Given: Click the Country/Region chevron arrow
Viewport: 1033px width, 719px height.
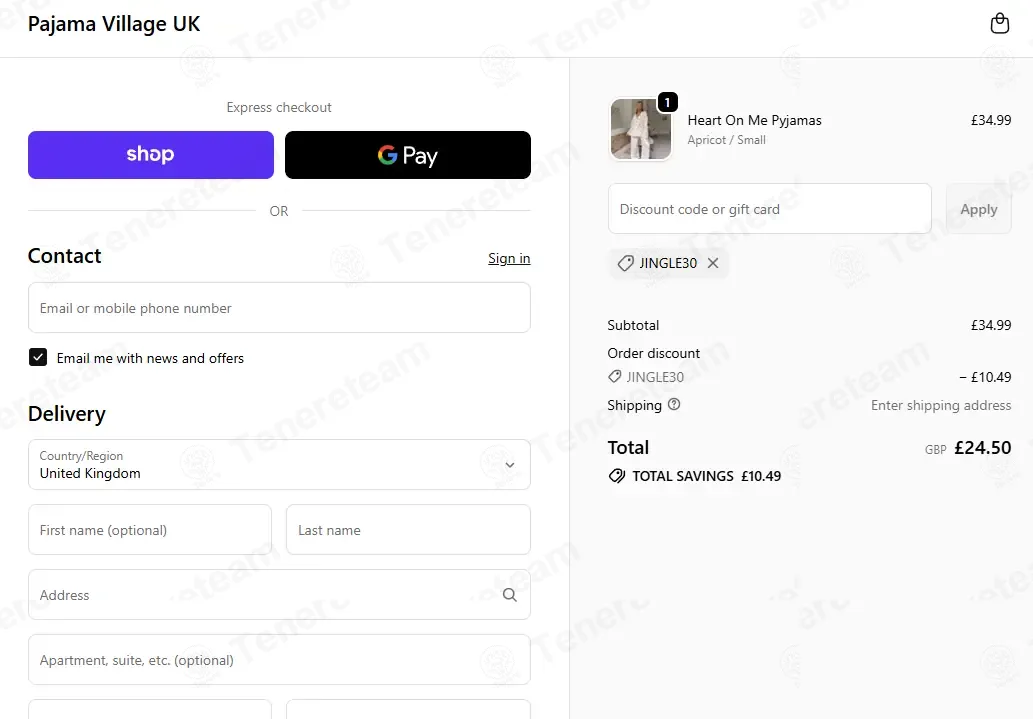Looking at the screenshot, I should click(509, 465).
